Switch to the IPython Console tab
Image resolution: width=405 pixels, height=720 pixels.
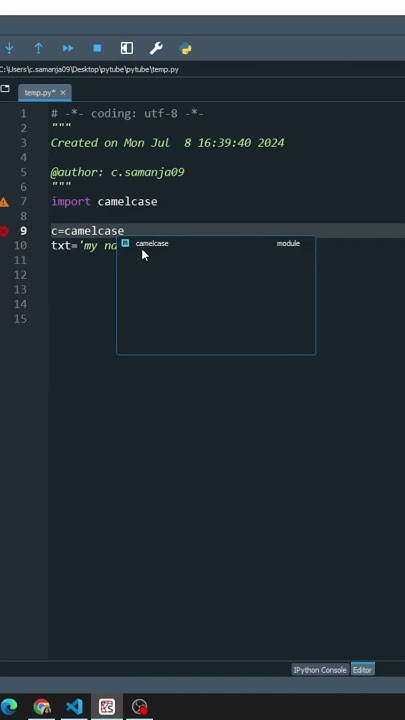320,670
